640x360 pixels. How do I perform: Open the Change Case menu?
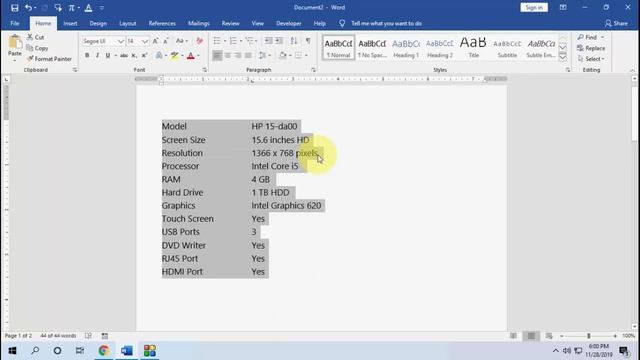point(182,41)
